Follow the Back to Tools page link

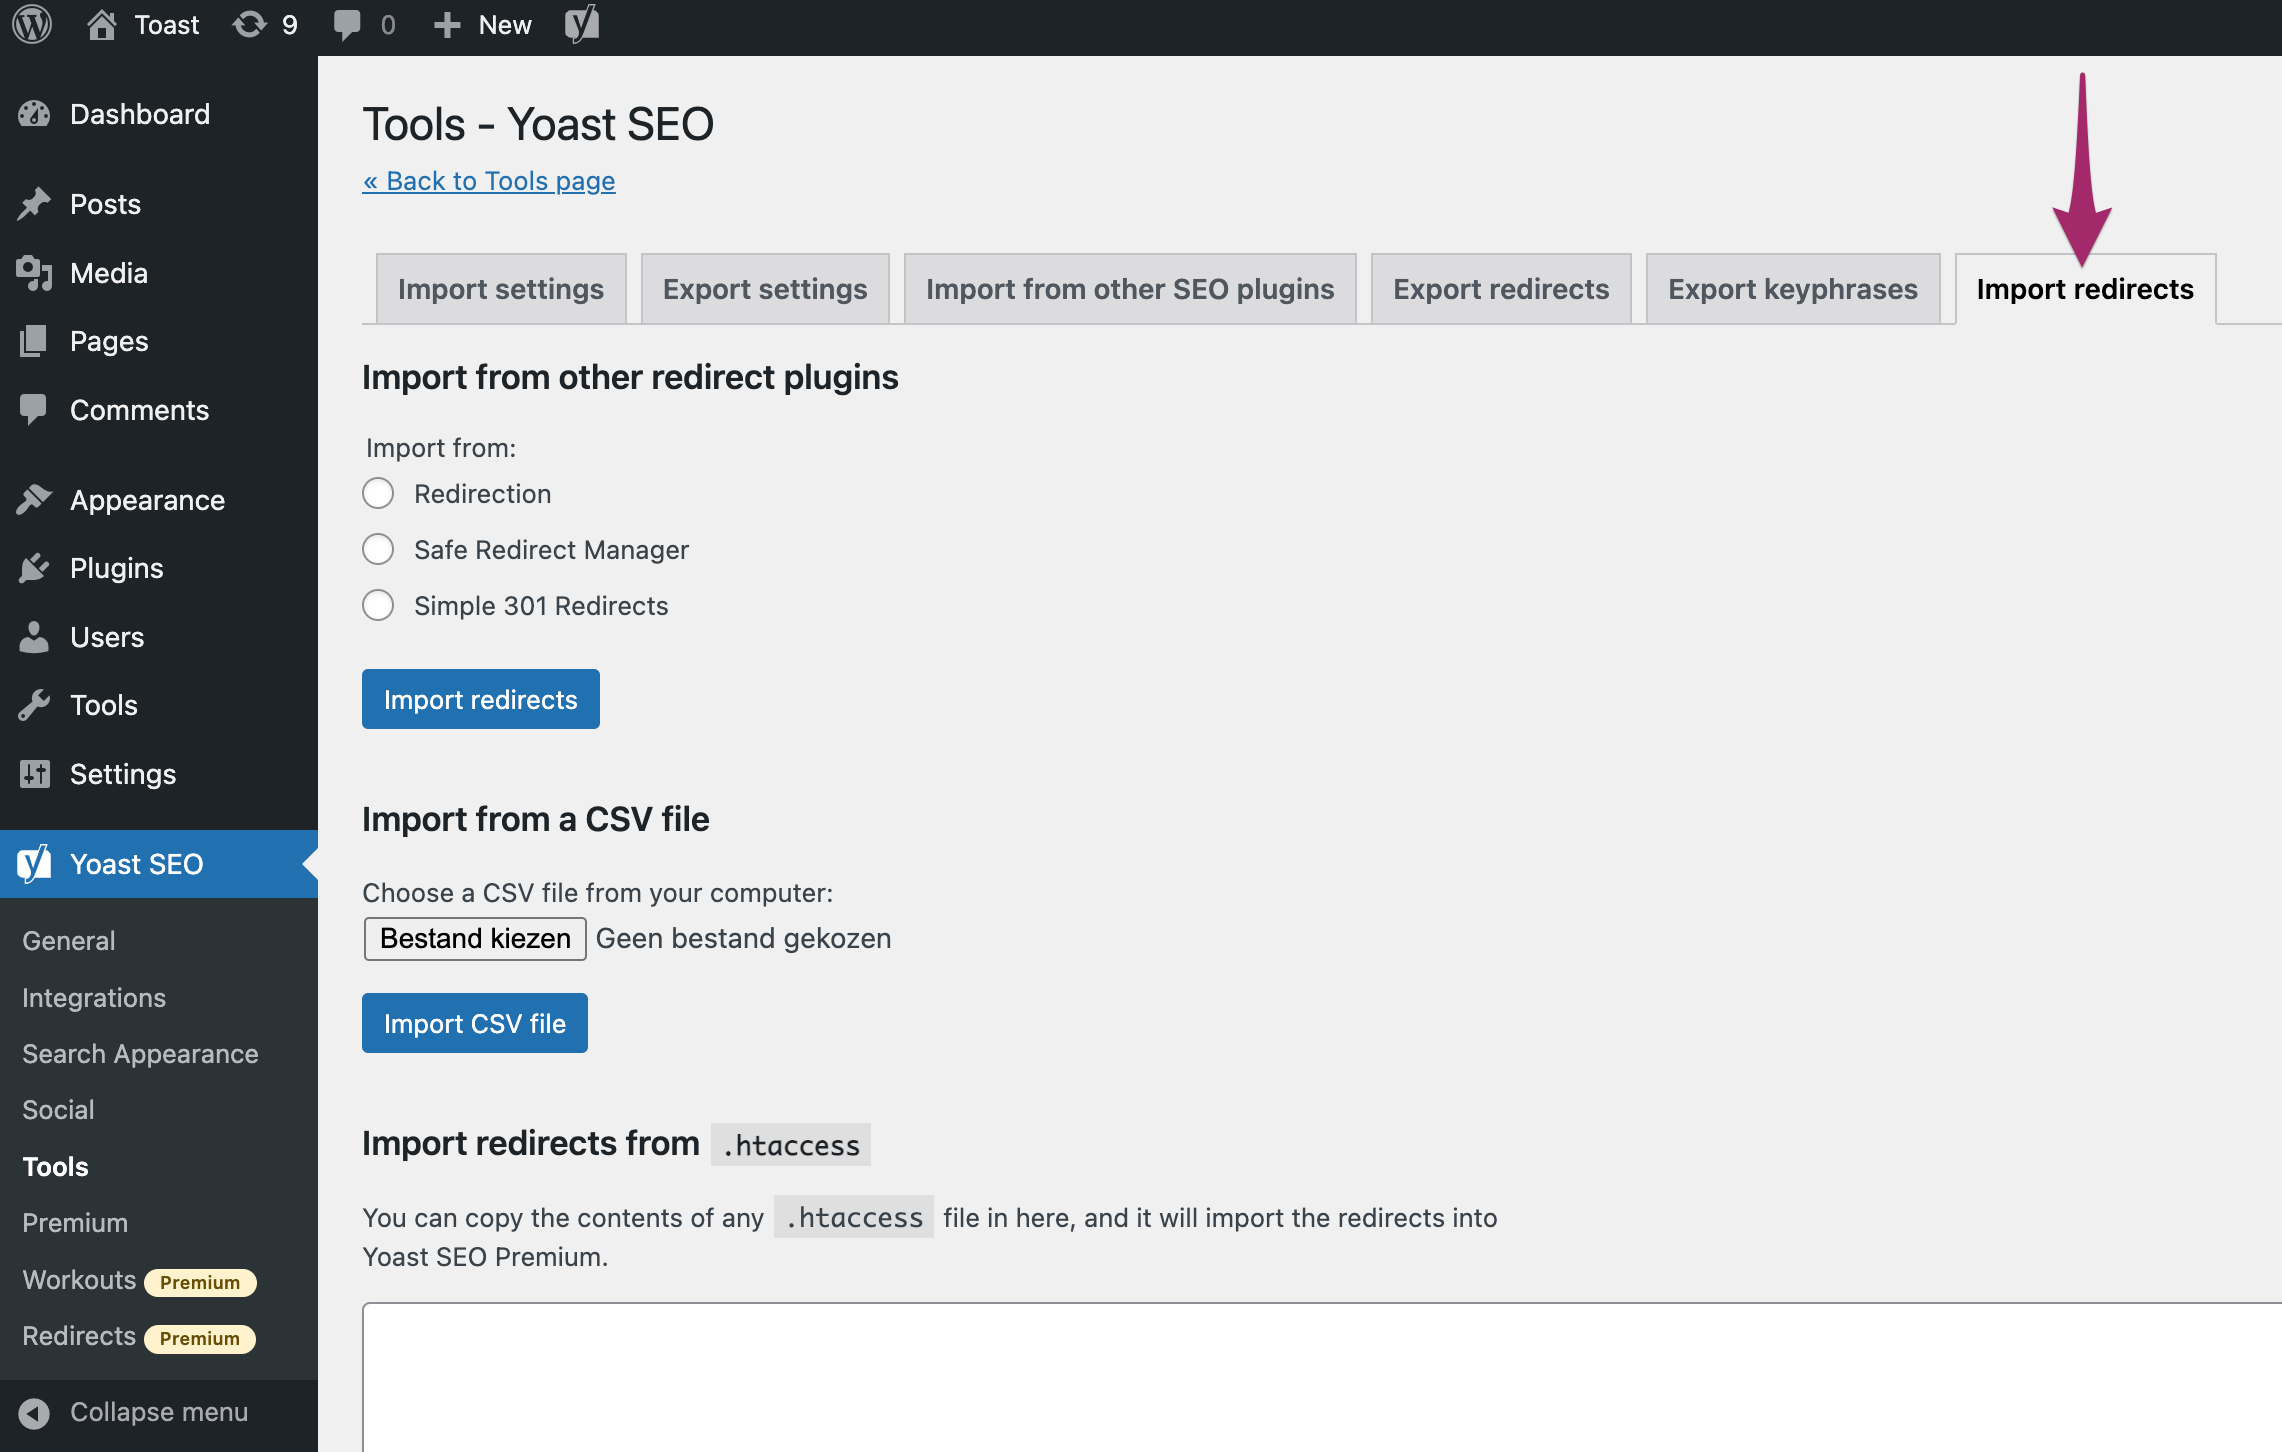pyautogui.click(x=489, y=181)
